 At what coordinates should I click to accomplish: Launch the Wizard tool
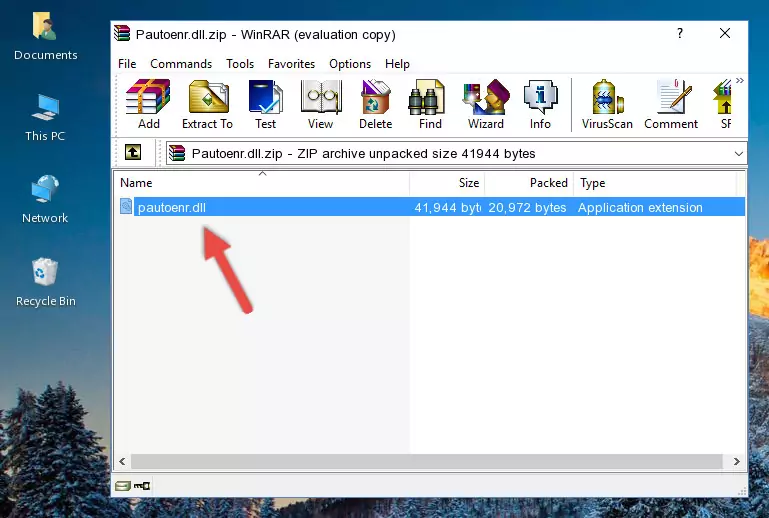[x=486, y=104]
